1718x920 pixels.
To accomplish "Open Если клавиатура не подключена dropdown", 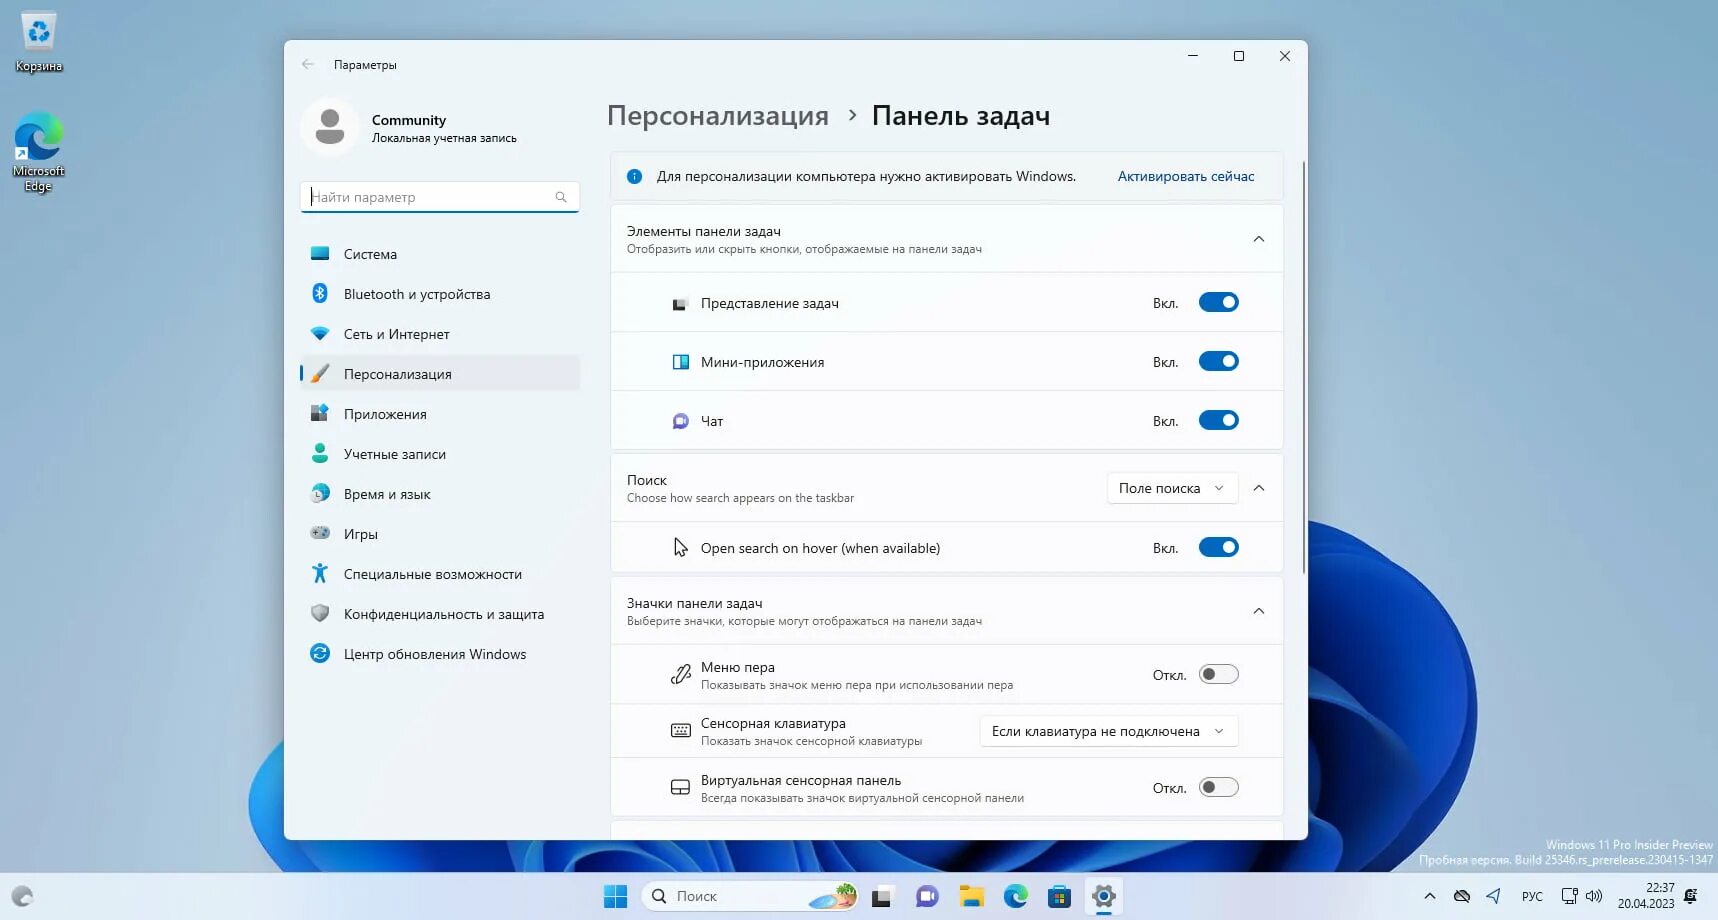I will coord(1109,731).
